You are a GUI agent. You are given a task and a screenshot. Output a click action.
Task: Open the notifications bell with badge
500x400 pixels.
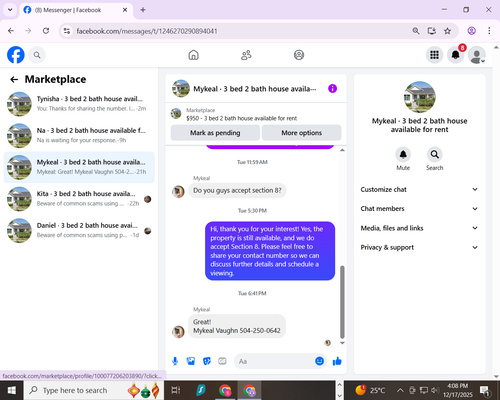click(x=456, y=55)
